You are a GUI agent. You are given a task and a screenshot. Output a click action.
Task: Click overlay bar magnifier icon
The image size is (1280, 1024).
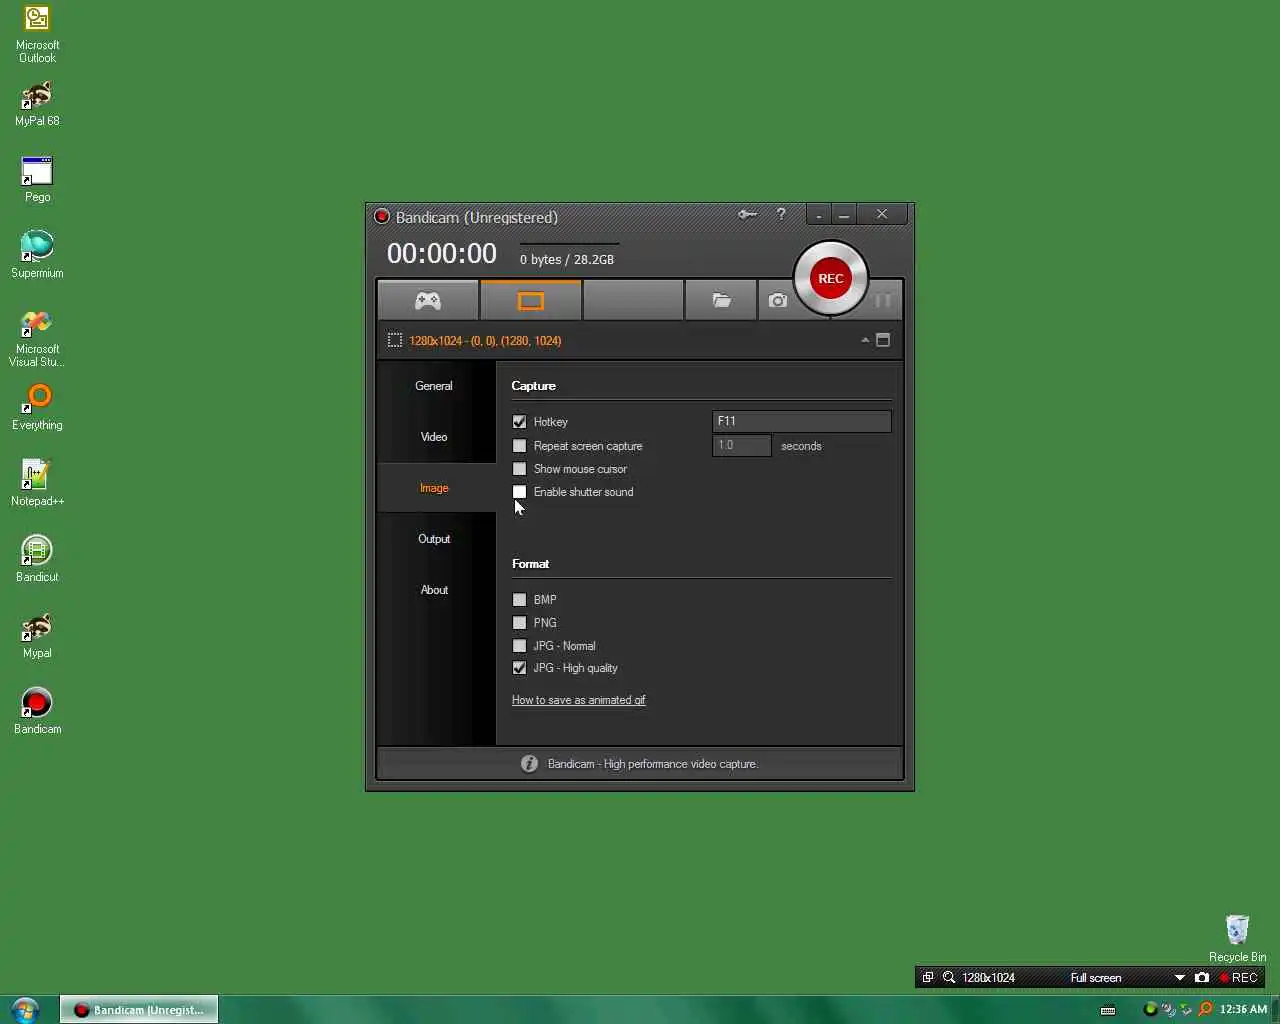click(x=948, y=978)
